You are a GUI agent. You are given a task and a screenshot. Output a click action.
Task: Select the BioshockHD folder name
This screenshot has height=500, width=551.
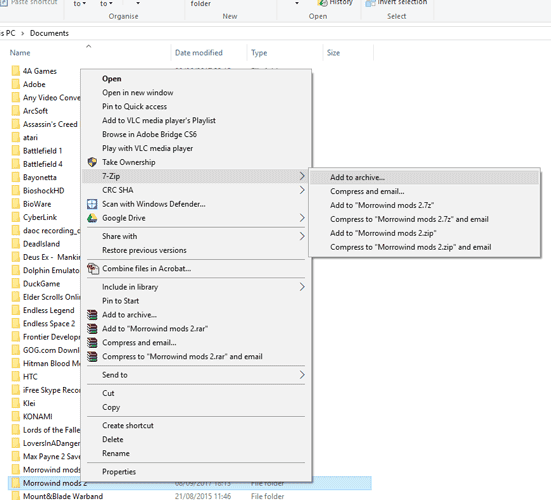(x=44, y=191)
